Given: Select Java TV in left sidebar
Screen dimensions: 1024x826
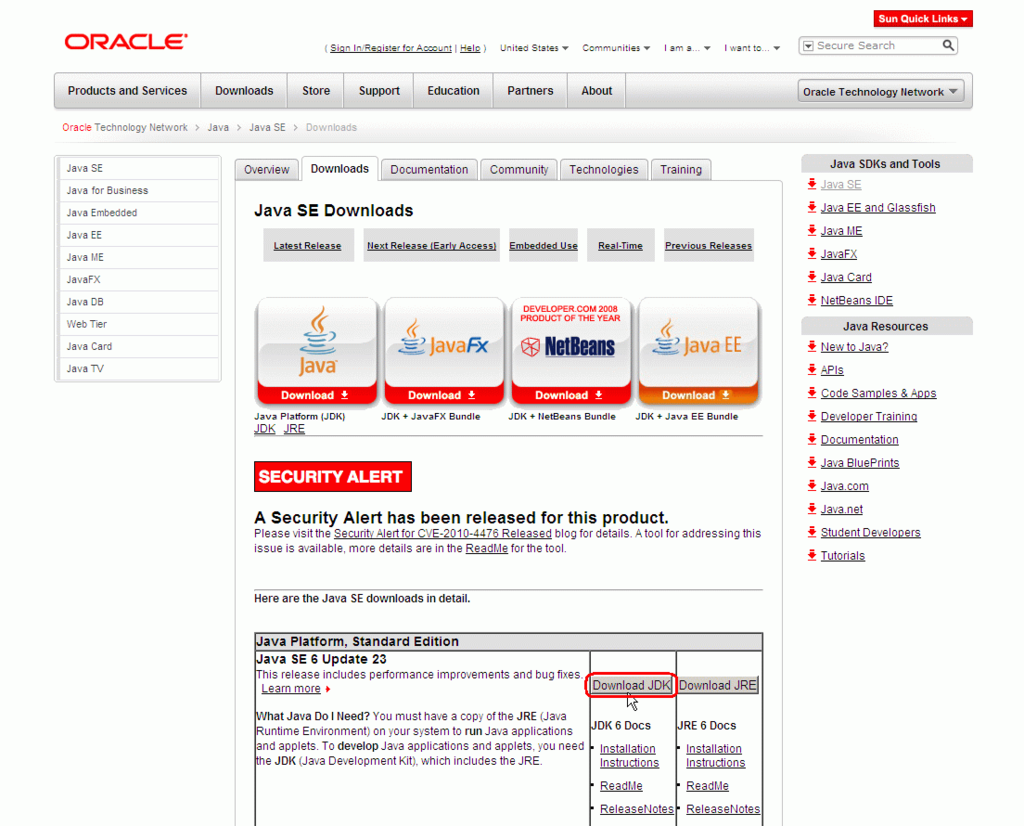Looking at the screenshot, I should [x=138, y=368].
